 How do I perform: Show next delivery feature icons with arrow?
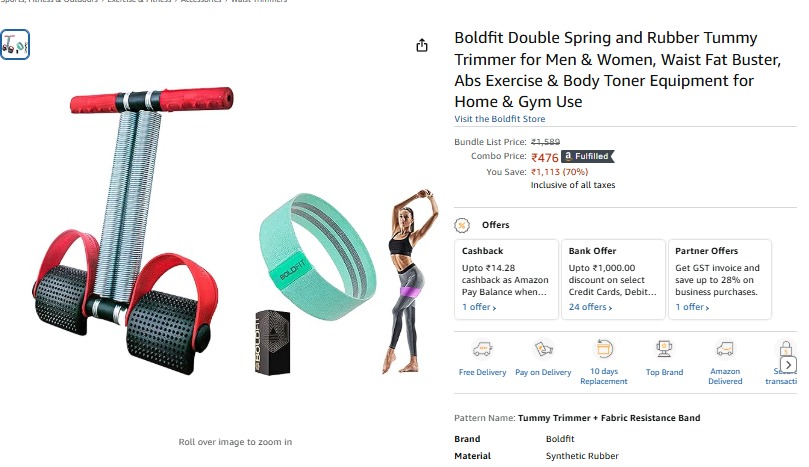(x=788, y=365)
